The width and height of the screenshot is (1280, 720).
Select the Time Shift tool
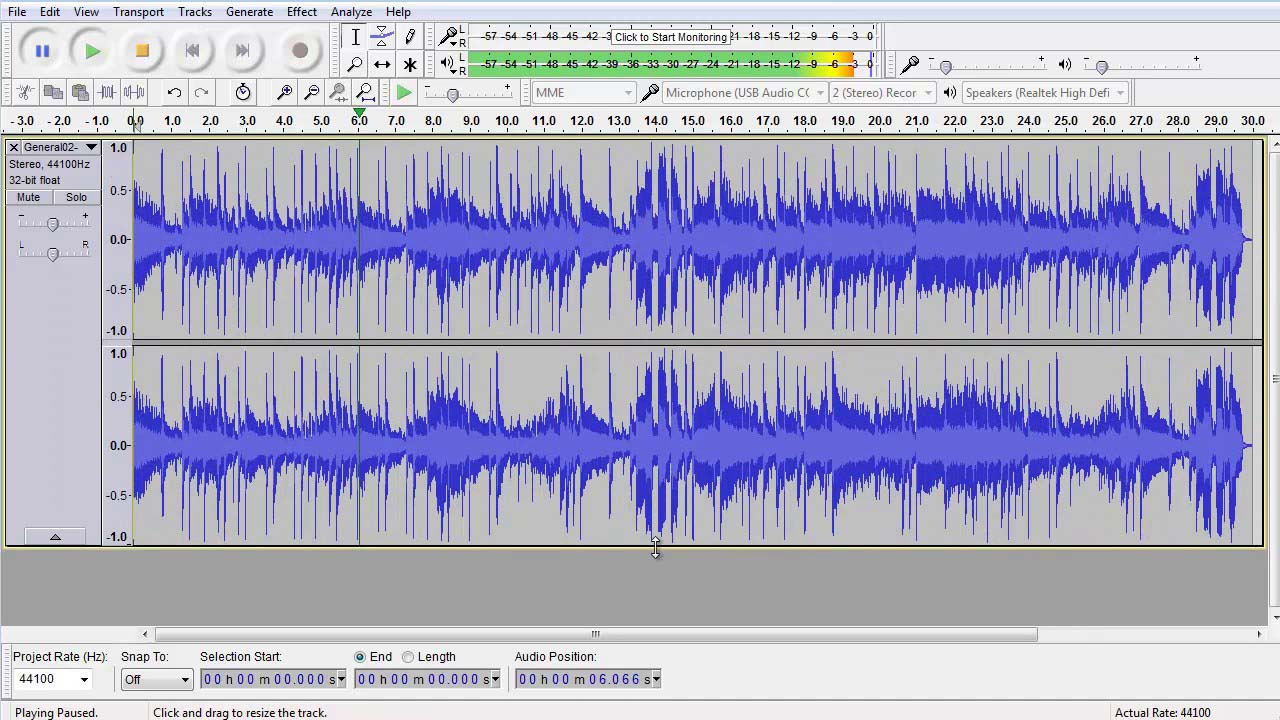(x=382, y=64)
